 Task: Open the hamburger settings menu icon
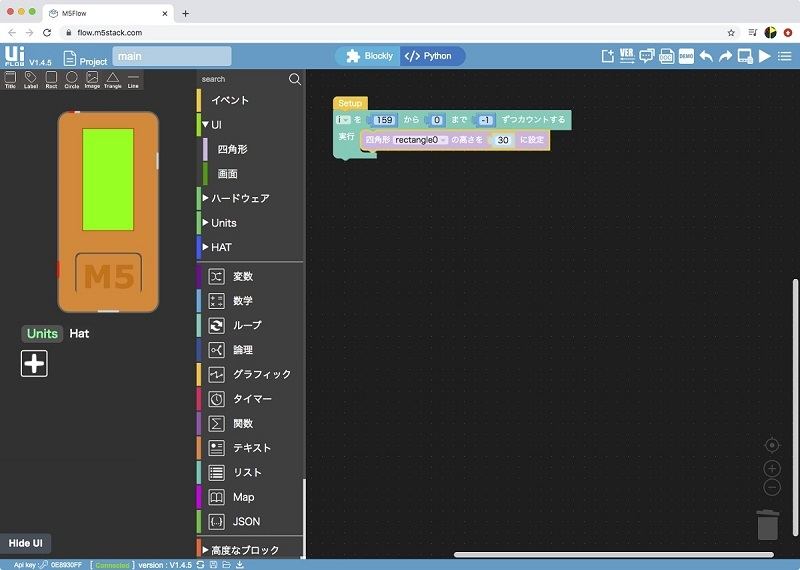pyautogui.click(x=784, y=57)
